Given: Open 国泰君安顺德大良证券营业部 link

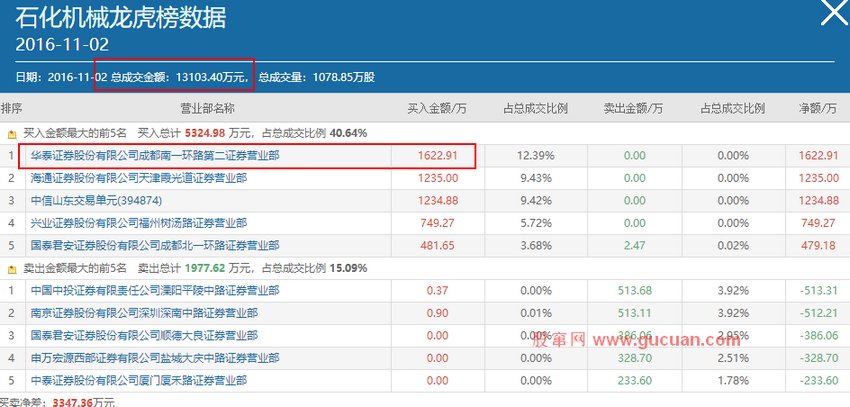Looking at the screenshot, I should [x=144, y=336].
